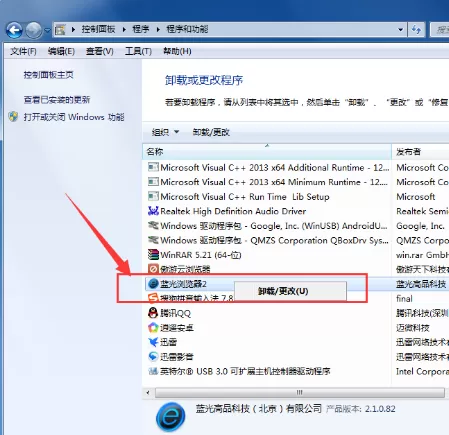Click the Forward navigation arrow button
Viewport: 449px width, 435px height.
coord(34,30)
